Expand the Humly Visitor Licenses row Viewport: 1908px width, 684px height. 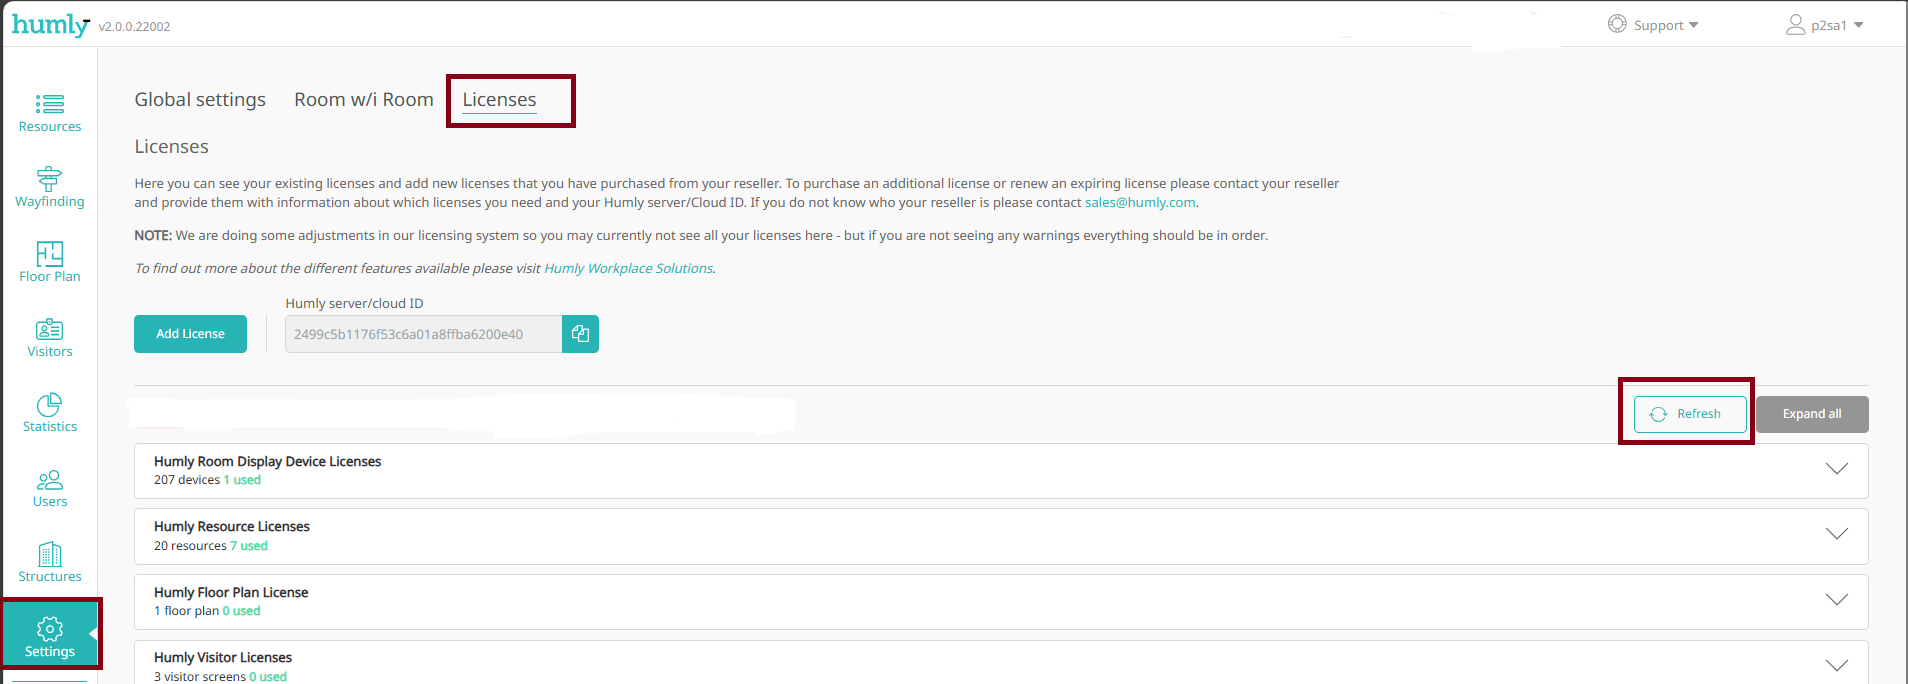click(x=1836, y=665)
